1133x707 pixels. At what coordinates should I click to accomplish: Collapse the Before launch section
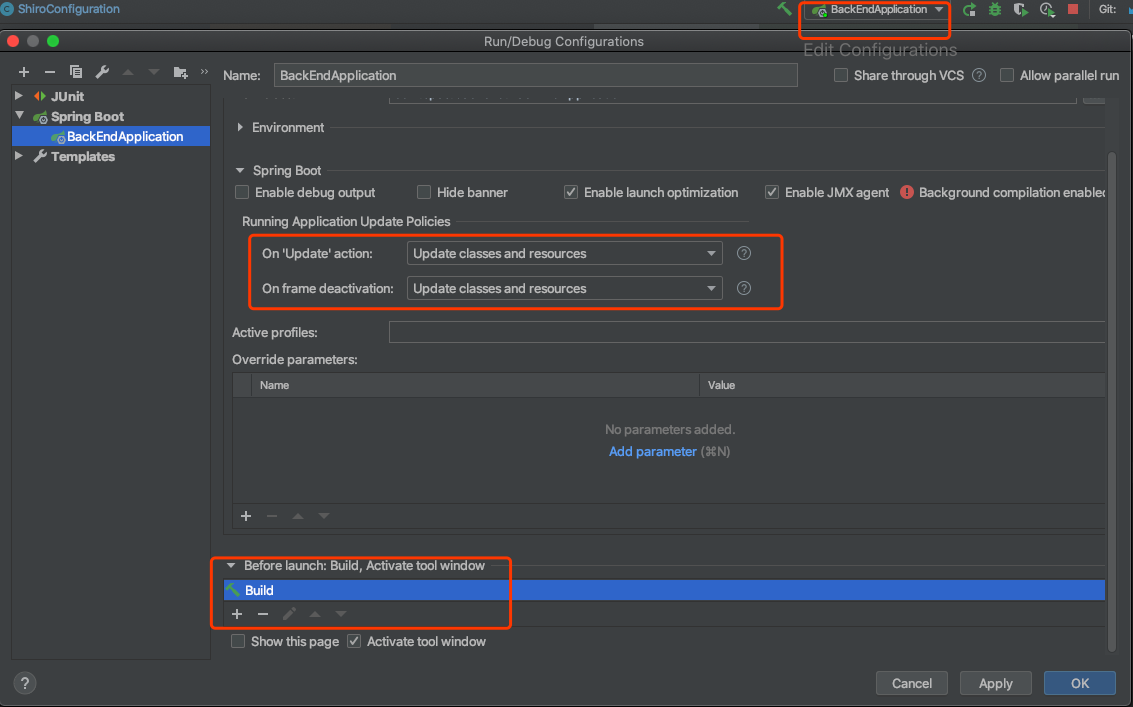tap(231, 565)
